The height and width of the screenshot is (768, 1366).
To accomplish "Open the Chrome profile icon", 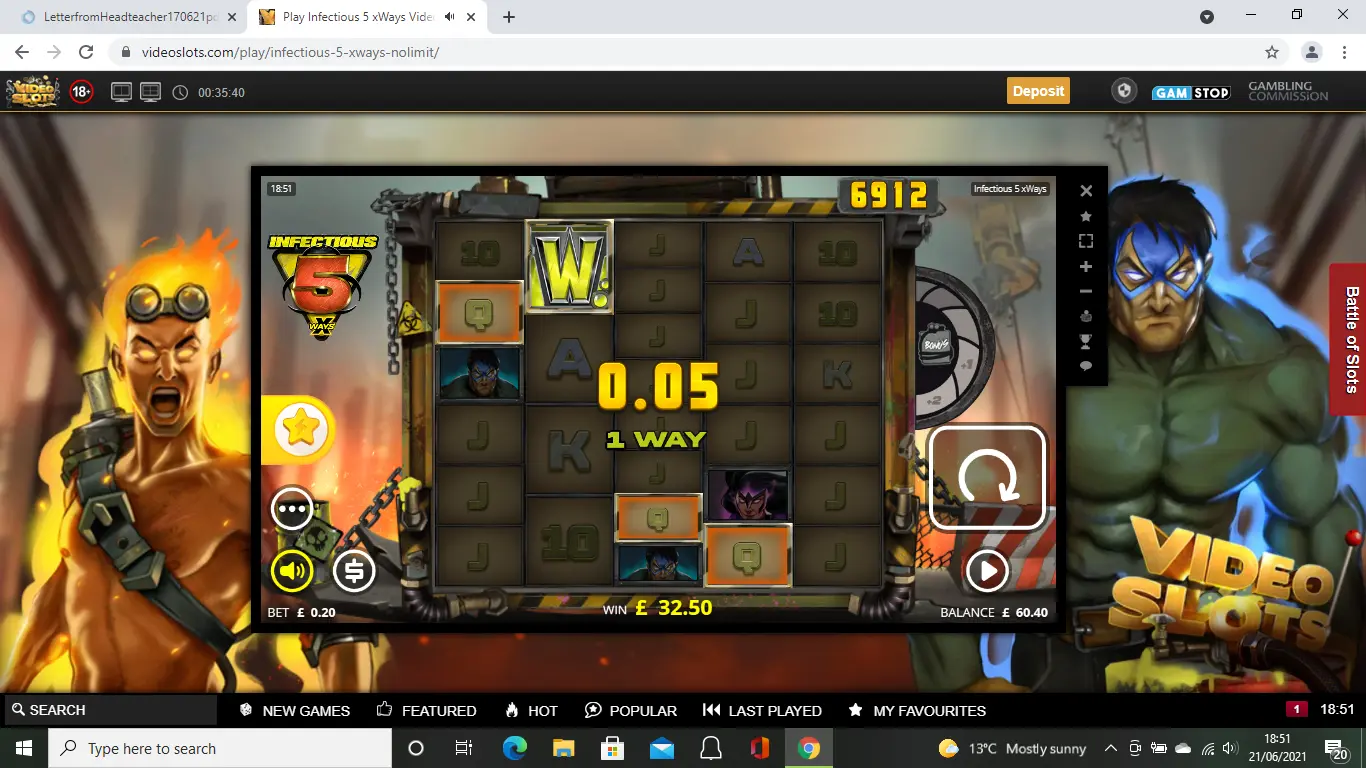I will tap(1312, 52).
